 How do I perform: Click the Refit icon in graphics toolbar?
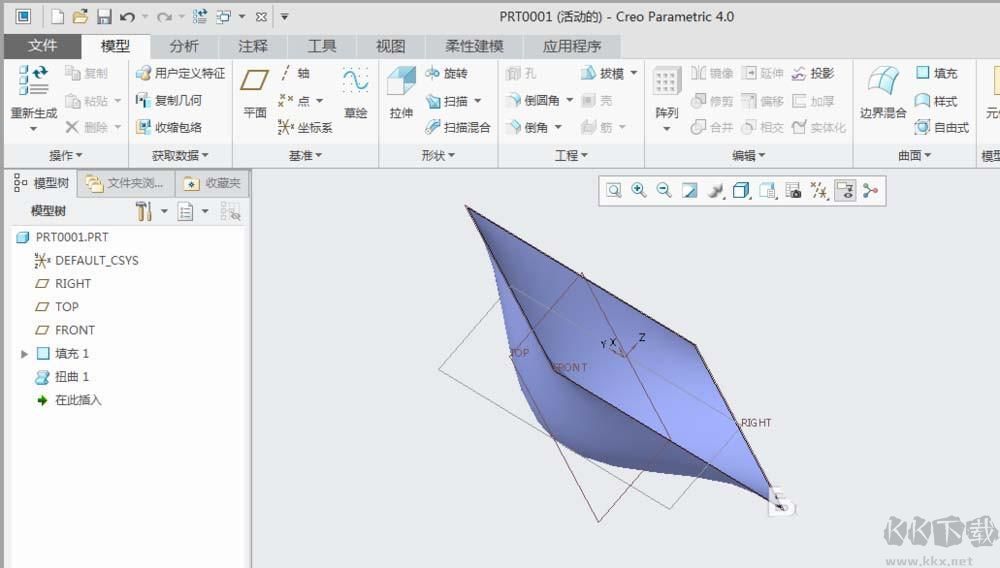tap(614, 191)
